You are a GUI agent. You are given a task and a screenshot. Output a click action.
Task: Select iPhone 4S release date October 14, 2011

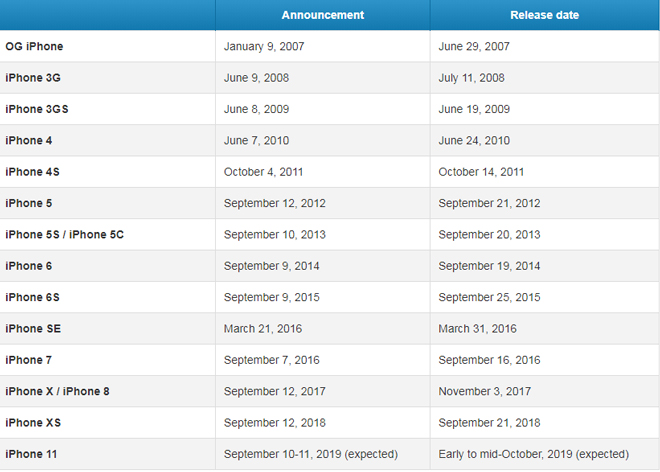click(x=481, y=172)
